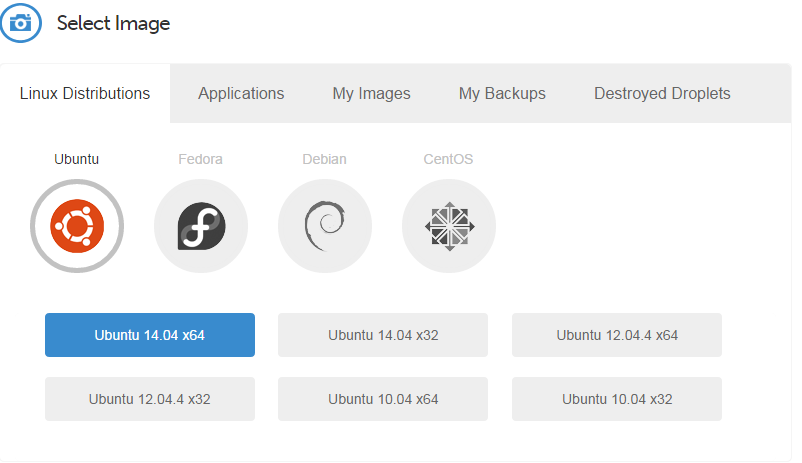Switch to the Applications tab

click(241, 94)
